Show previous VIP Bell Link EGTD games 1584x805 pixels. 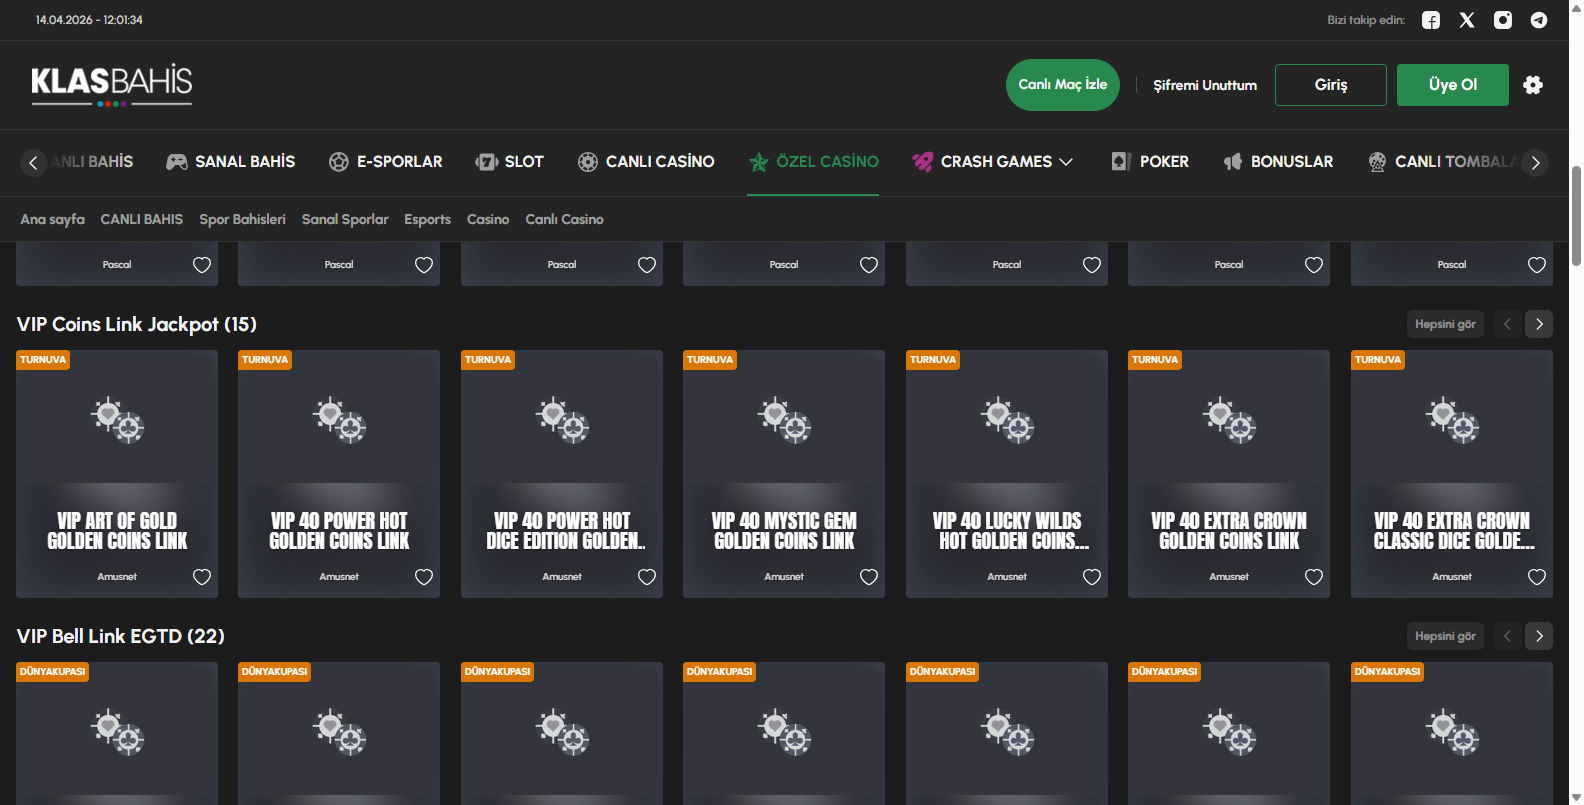pos(1507,636)
